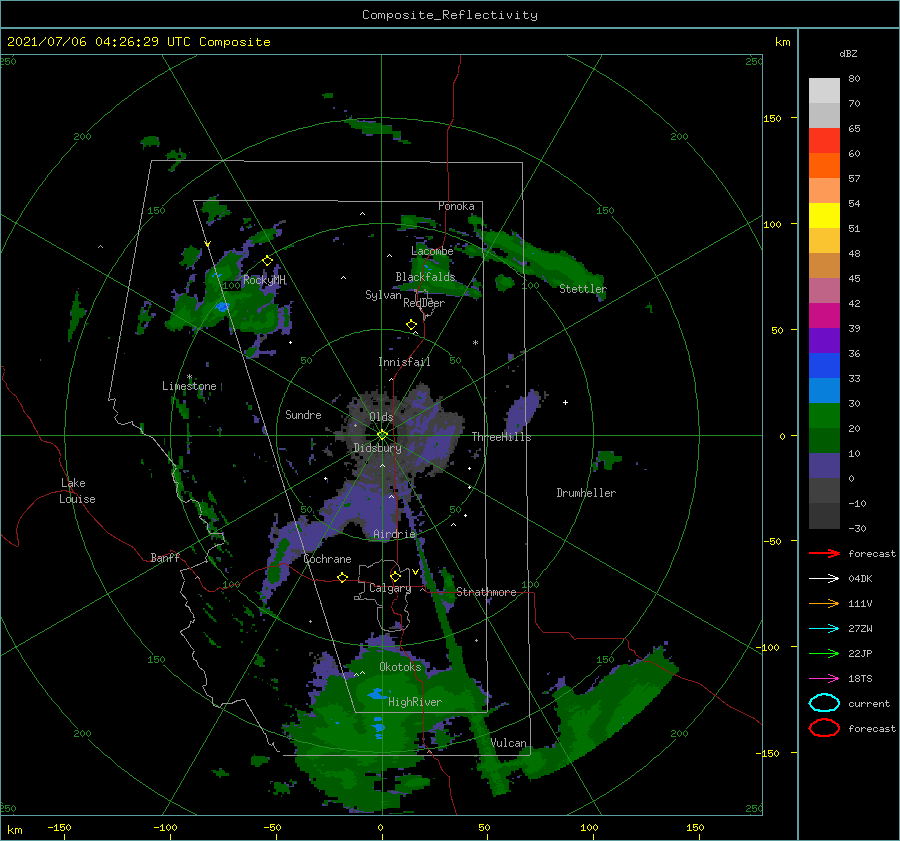
Task: Click the orange 111V arrow in legend
Action: coord(824,603)
